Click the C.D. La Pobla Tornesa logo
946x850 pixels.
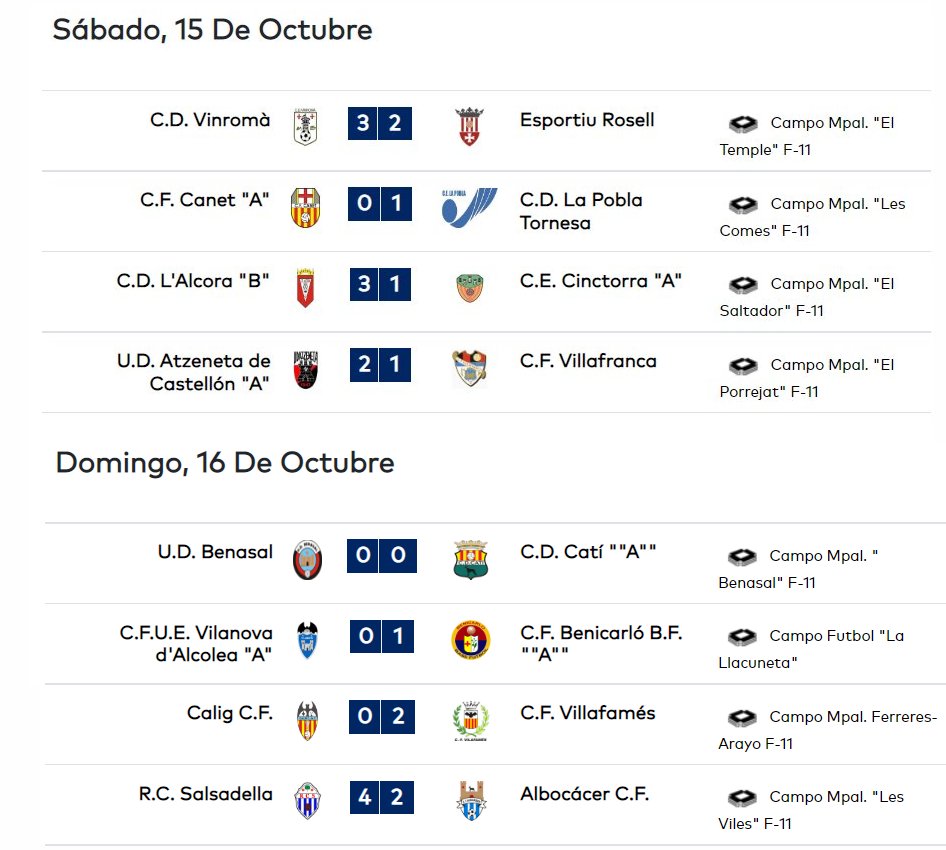(x=469, y=208)
